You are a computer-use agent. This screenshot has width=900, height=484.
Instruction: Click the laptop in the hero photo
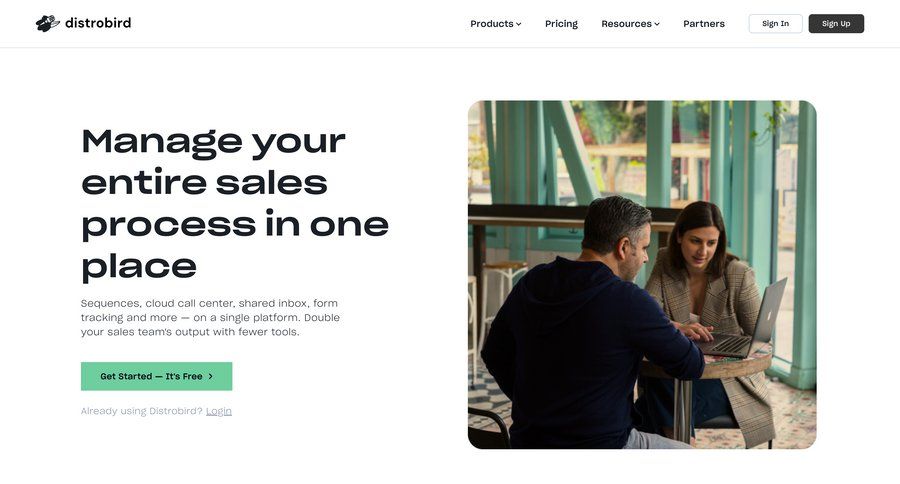[x=742, y=322]
